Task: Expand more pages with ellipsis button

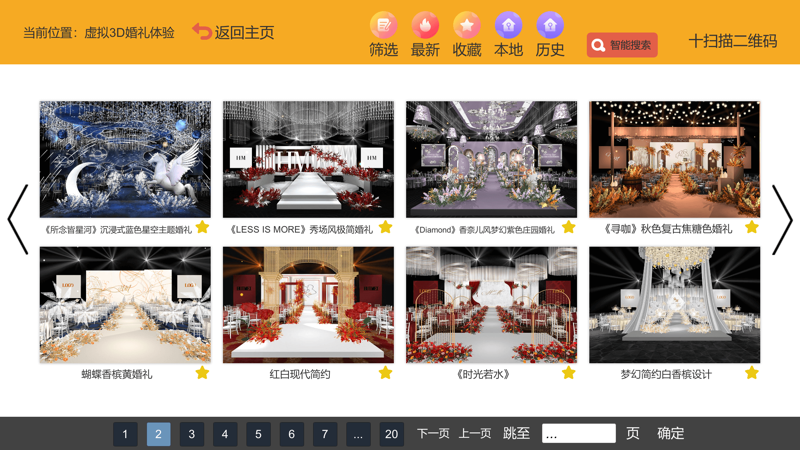Action: 358,434
